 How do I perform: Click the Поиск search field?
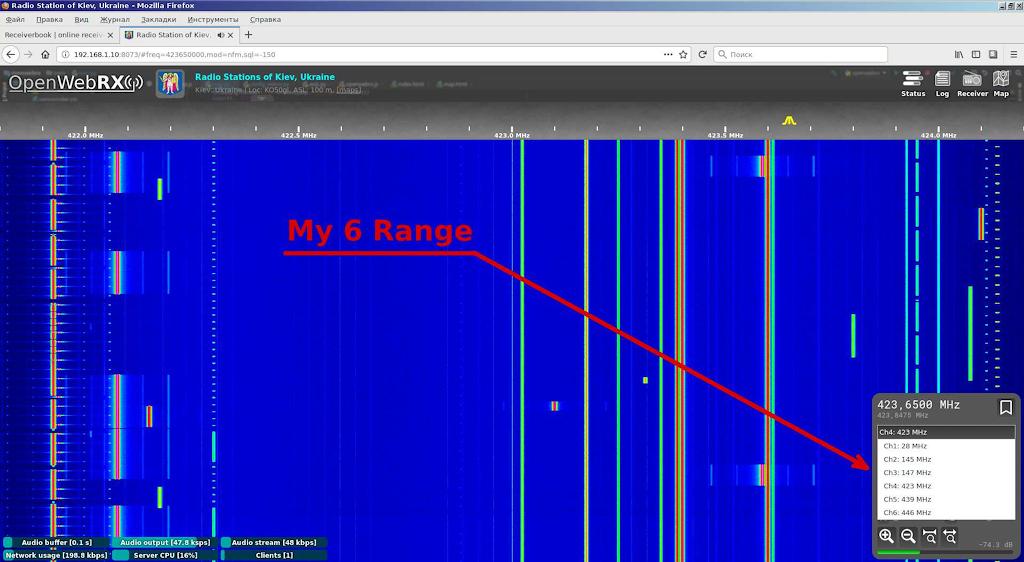point(800,54)
